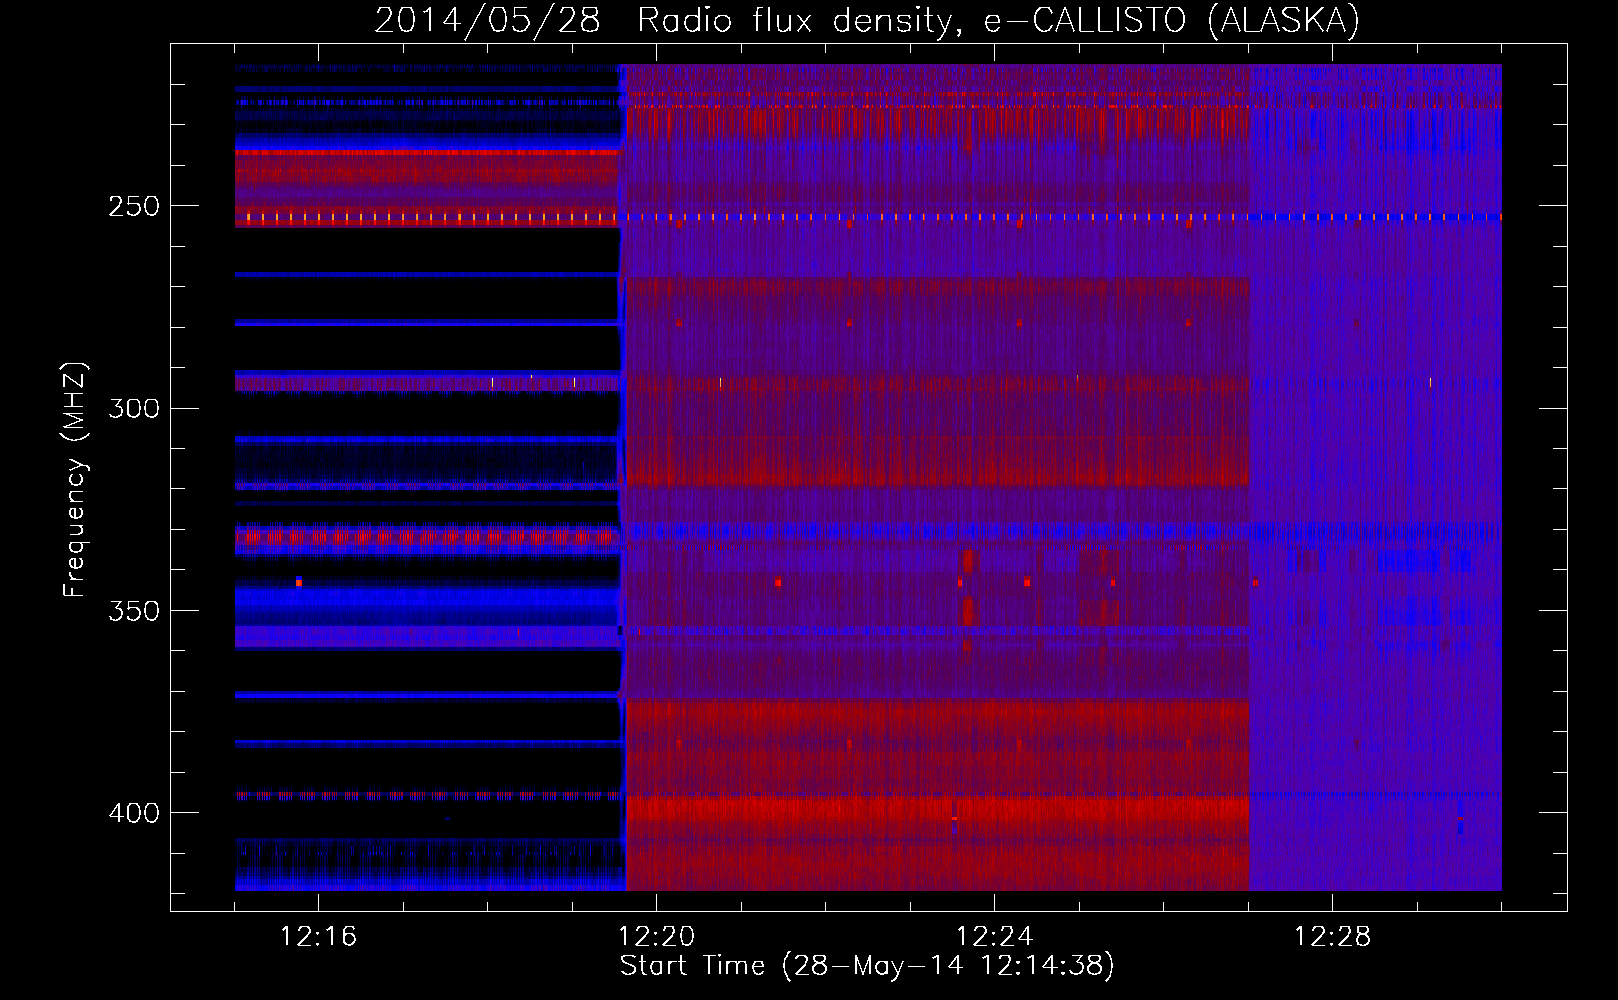The height and width of the screenshot is (1000, 1618).
Task: Click the 12:24 time tick label
Action: (x=994, y=937)
